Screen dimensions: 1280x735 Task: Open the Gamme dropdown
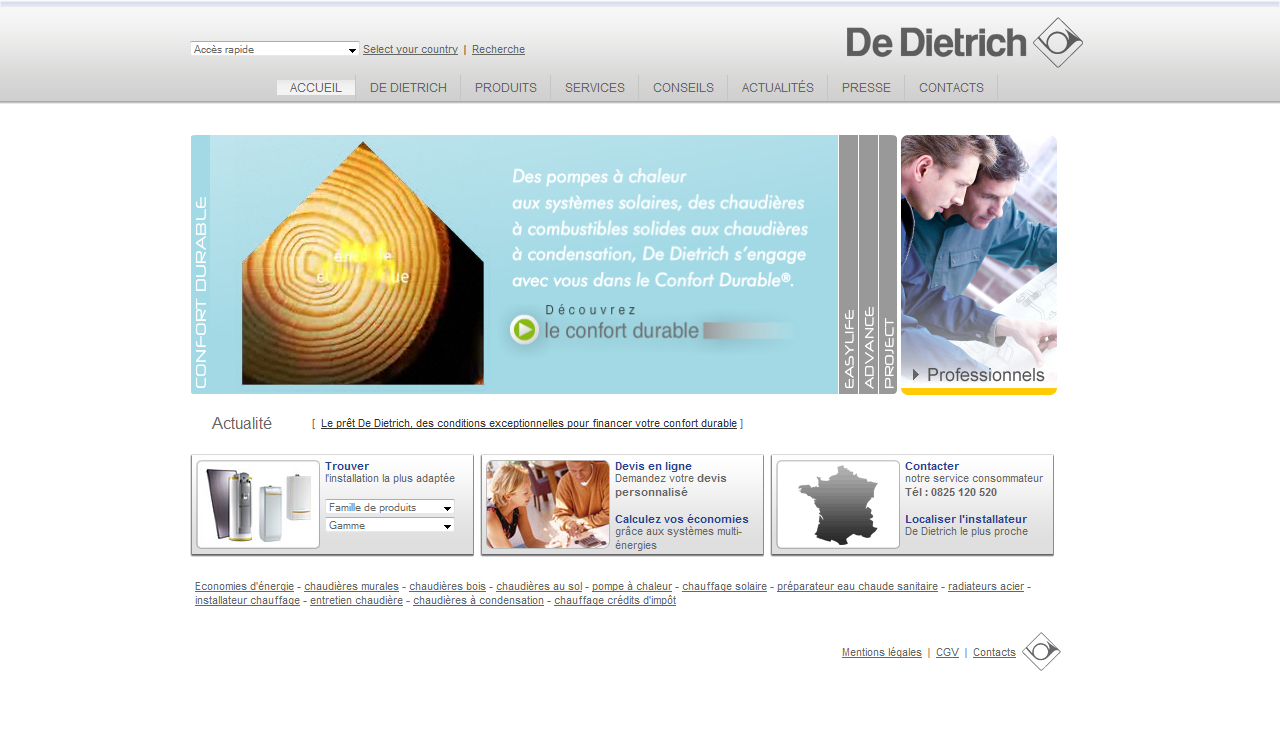pyautogui.click(x=390, y=526)
